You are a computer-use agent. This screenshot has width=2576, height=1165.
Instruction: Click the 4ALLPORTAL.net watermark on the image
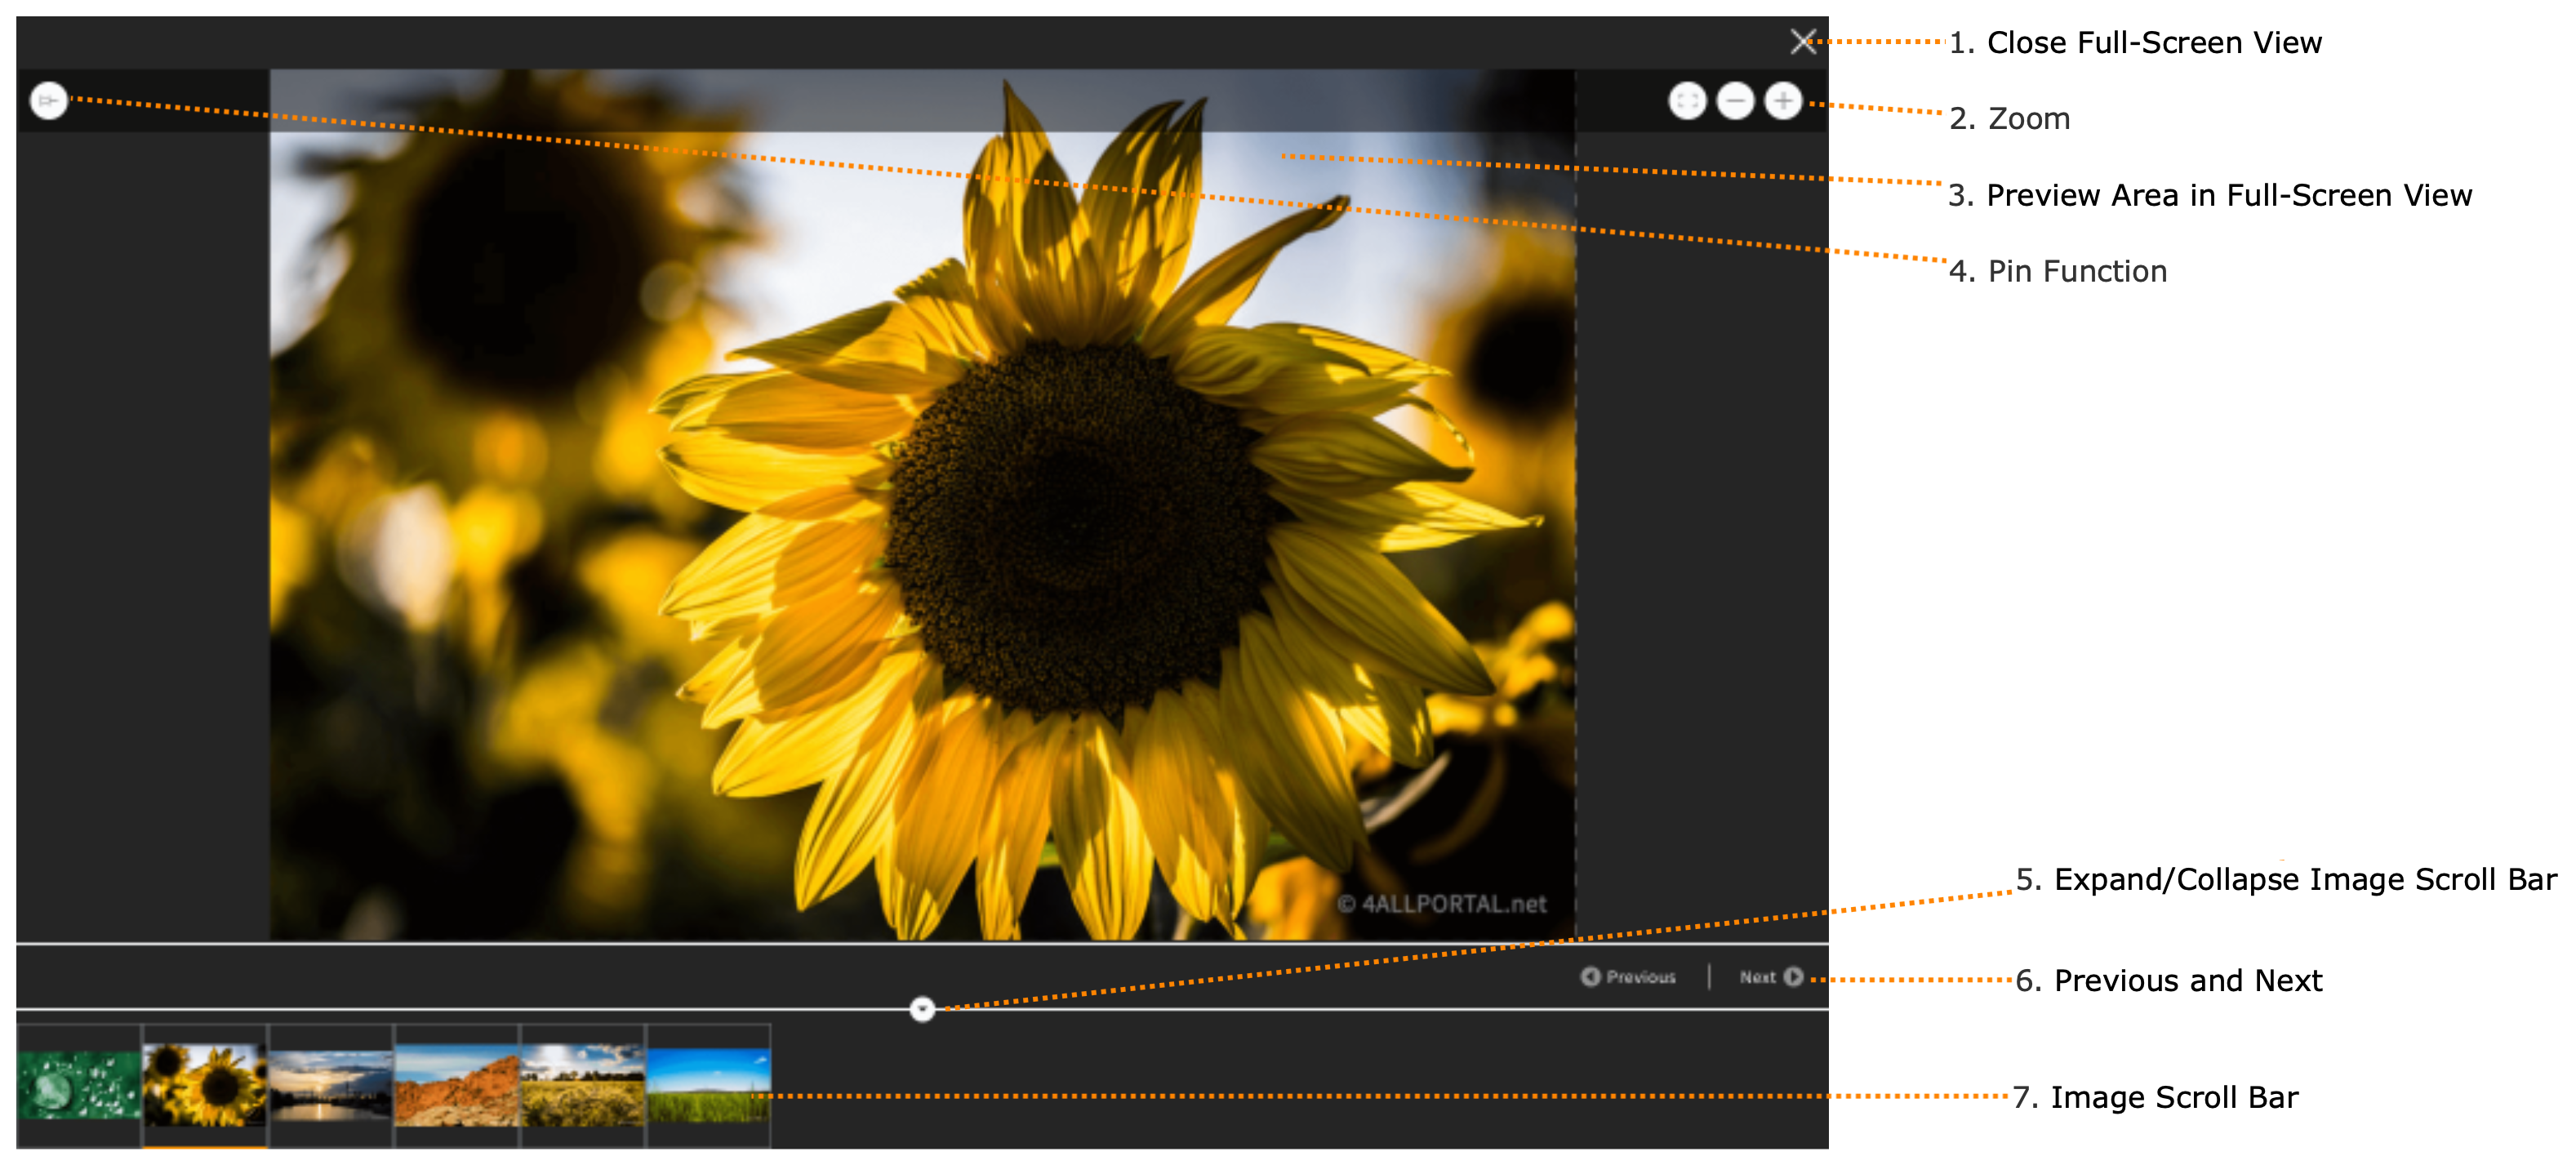pos(1442,904)
